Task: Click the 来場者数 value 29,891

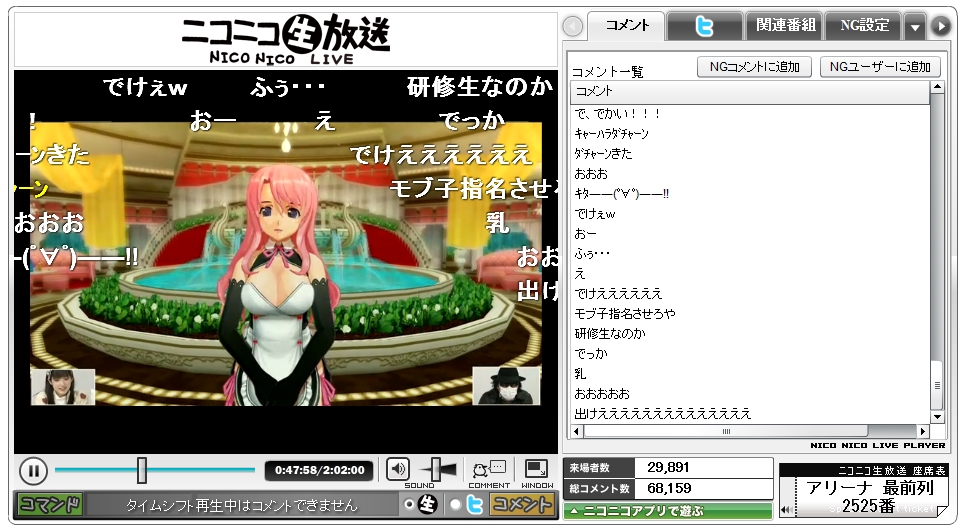Action: click(x=668, y=468)
